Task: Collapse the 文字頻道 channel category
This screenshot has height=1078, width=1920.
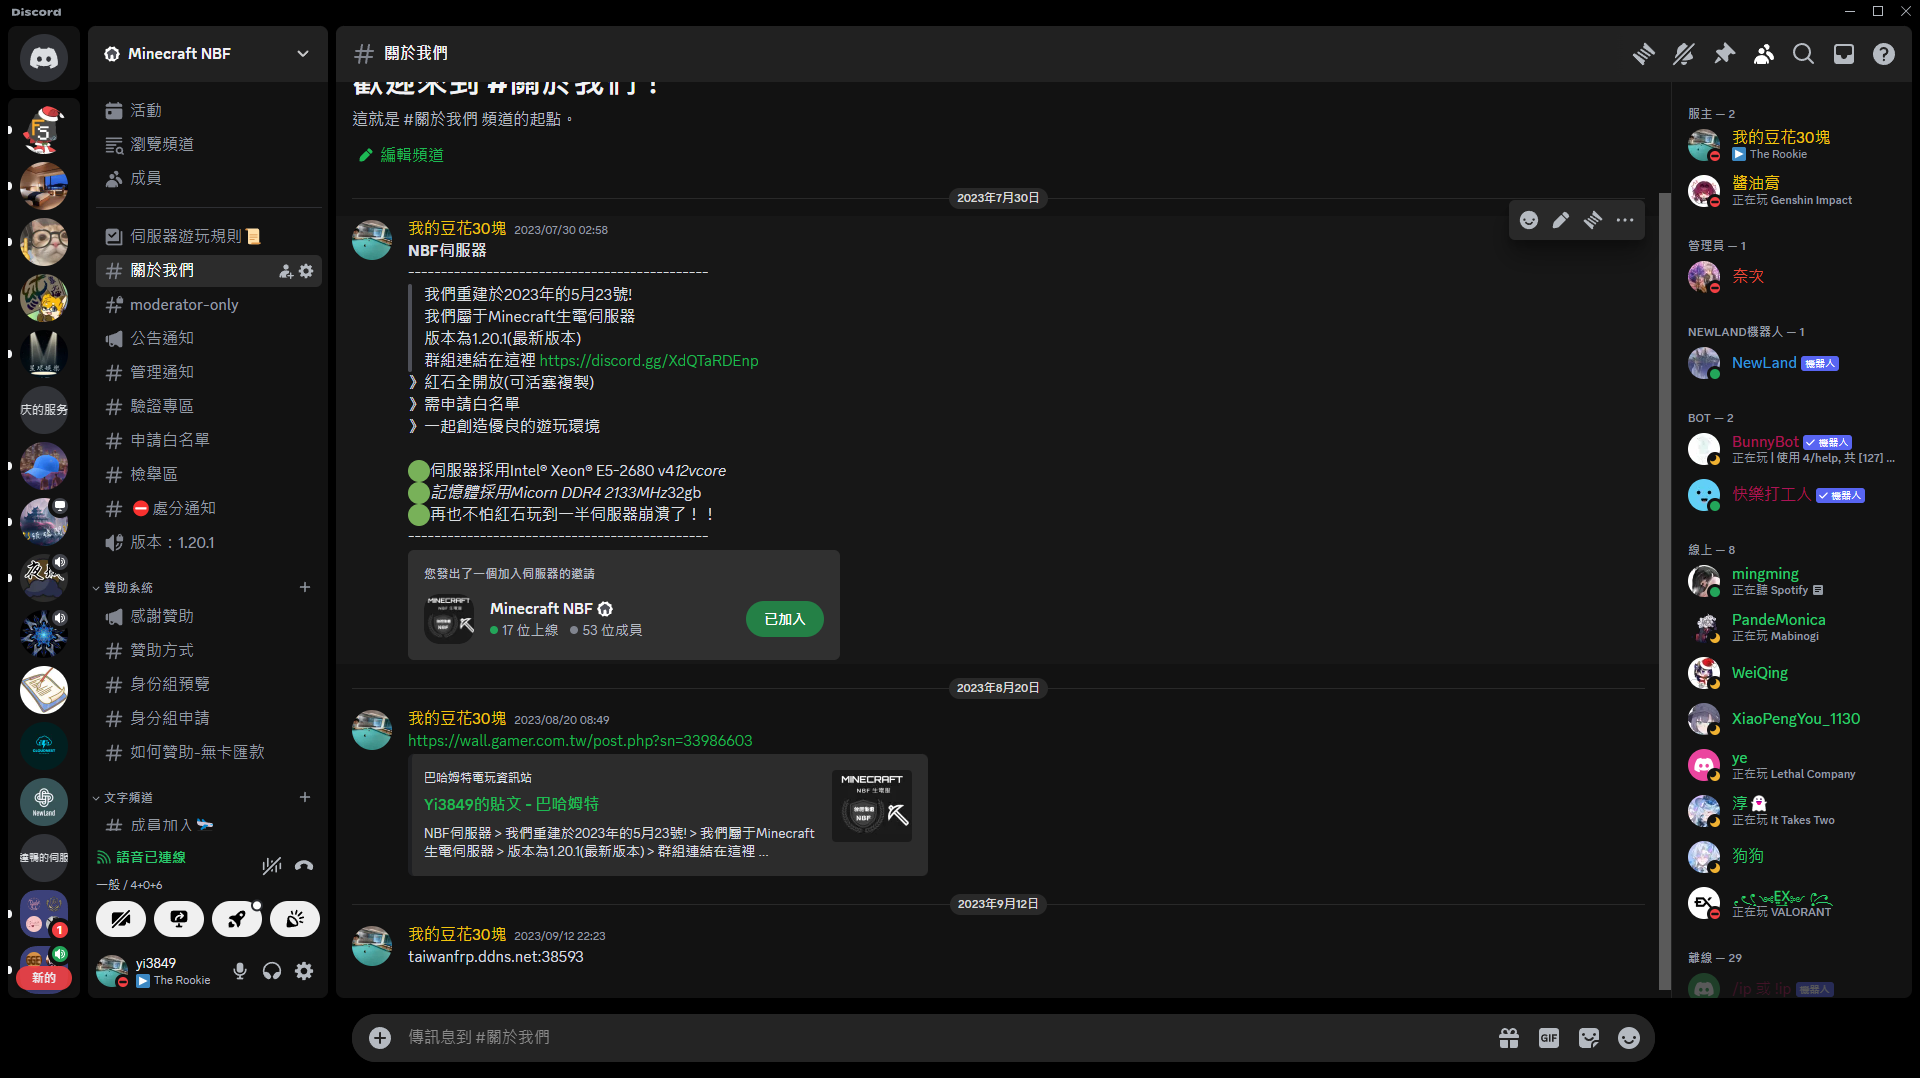Action: 128,798
